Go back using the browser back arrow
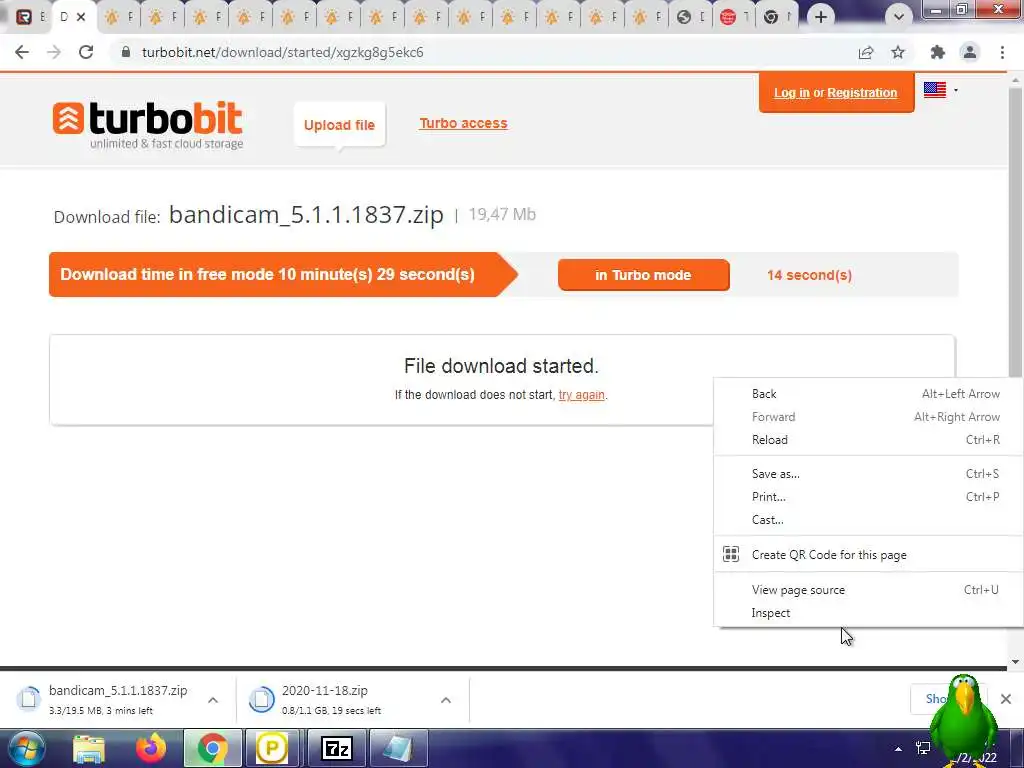Image resolution: width=1024 pixels, height=768 pixels. (22, 52)
